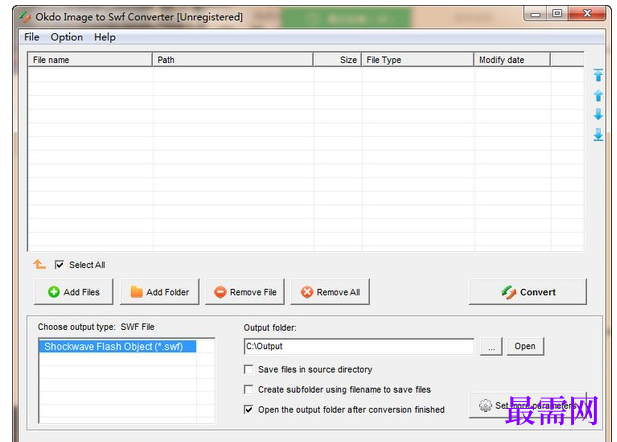
Task: Click the Add Folder button
Action: 159,292
